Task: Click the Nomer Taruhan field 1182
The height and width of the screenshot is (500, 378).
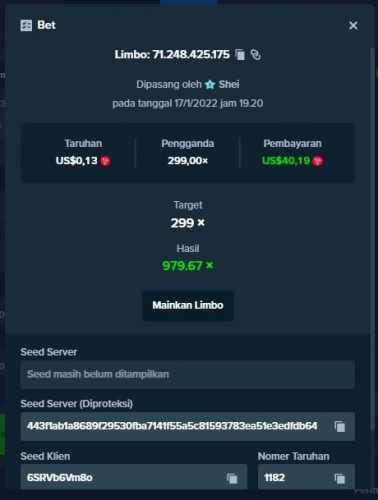Action: click(x=306, y=477)
